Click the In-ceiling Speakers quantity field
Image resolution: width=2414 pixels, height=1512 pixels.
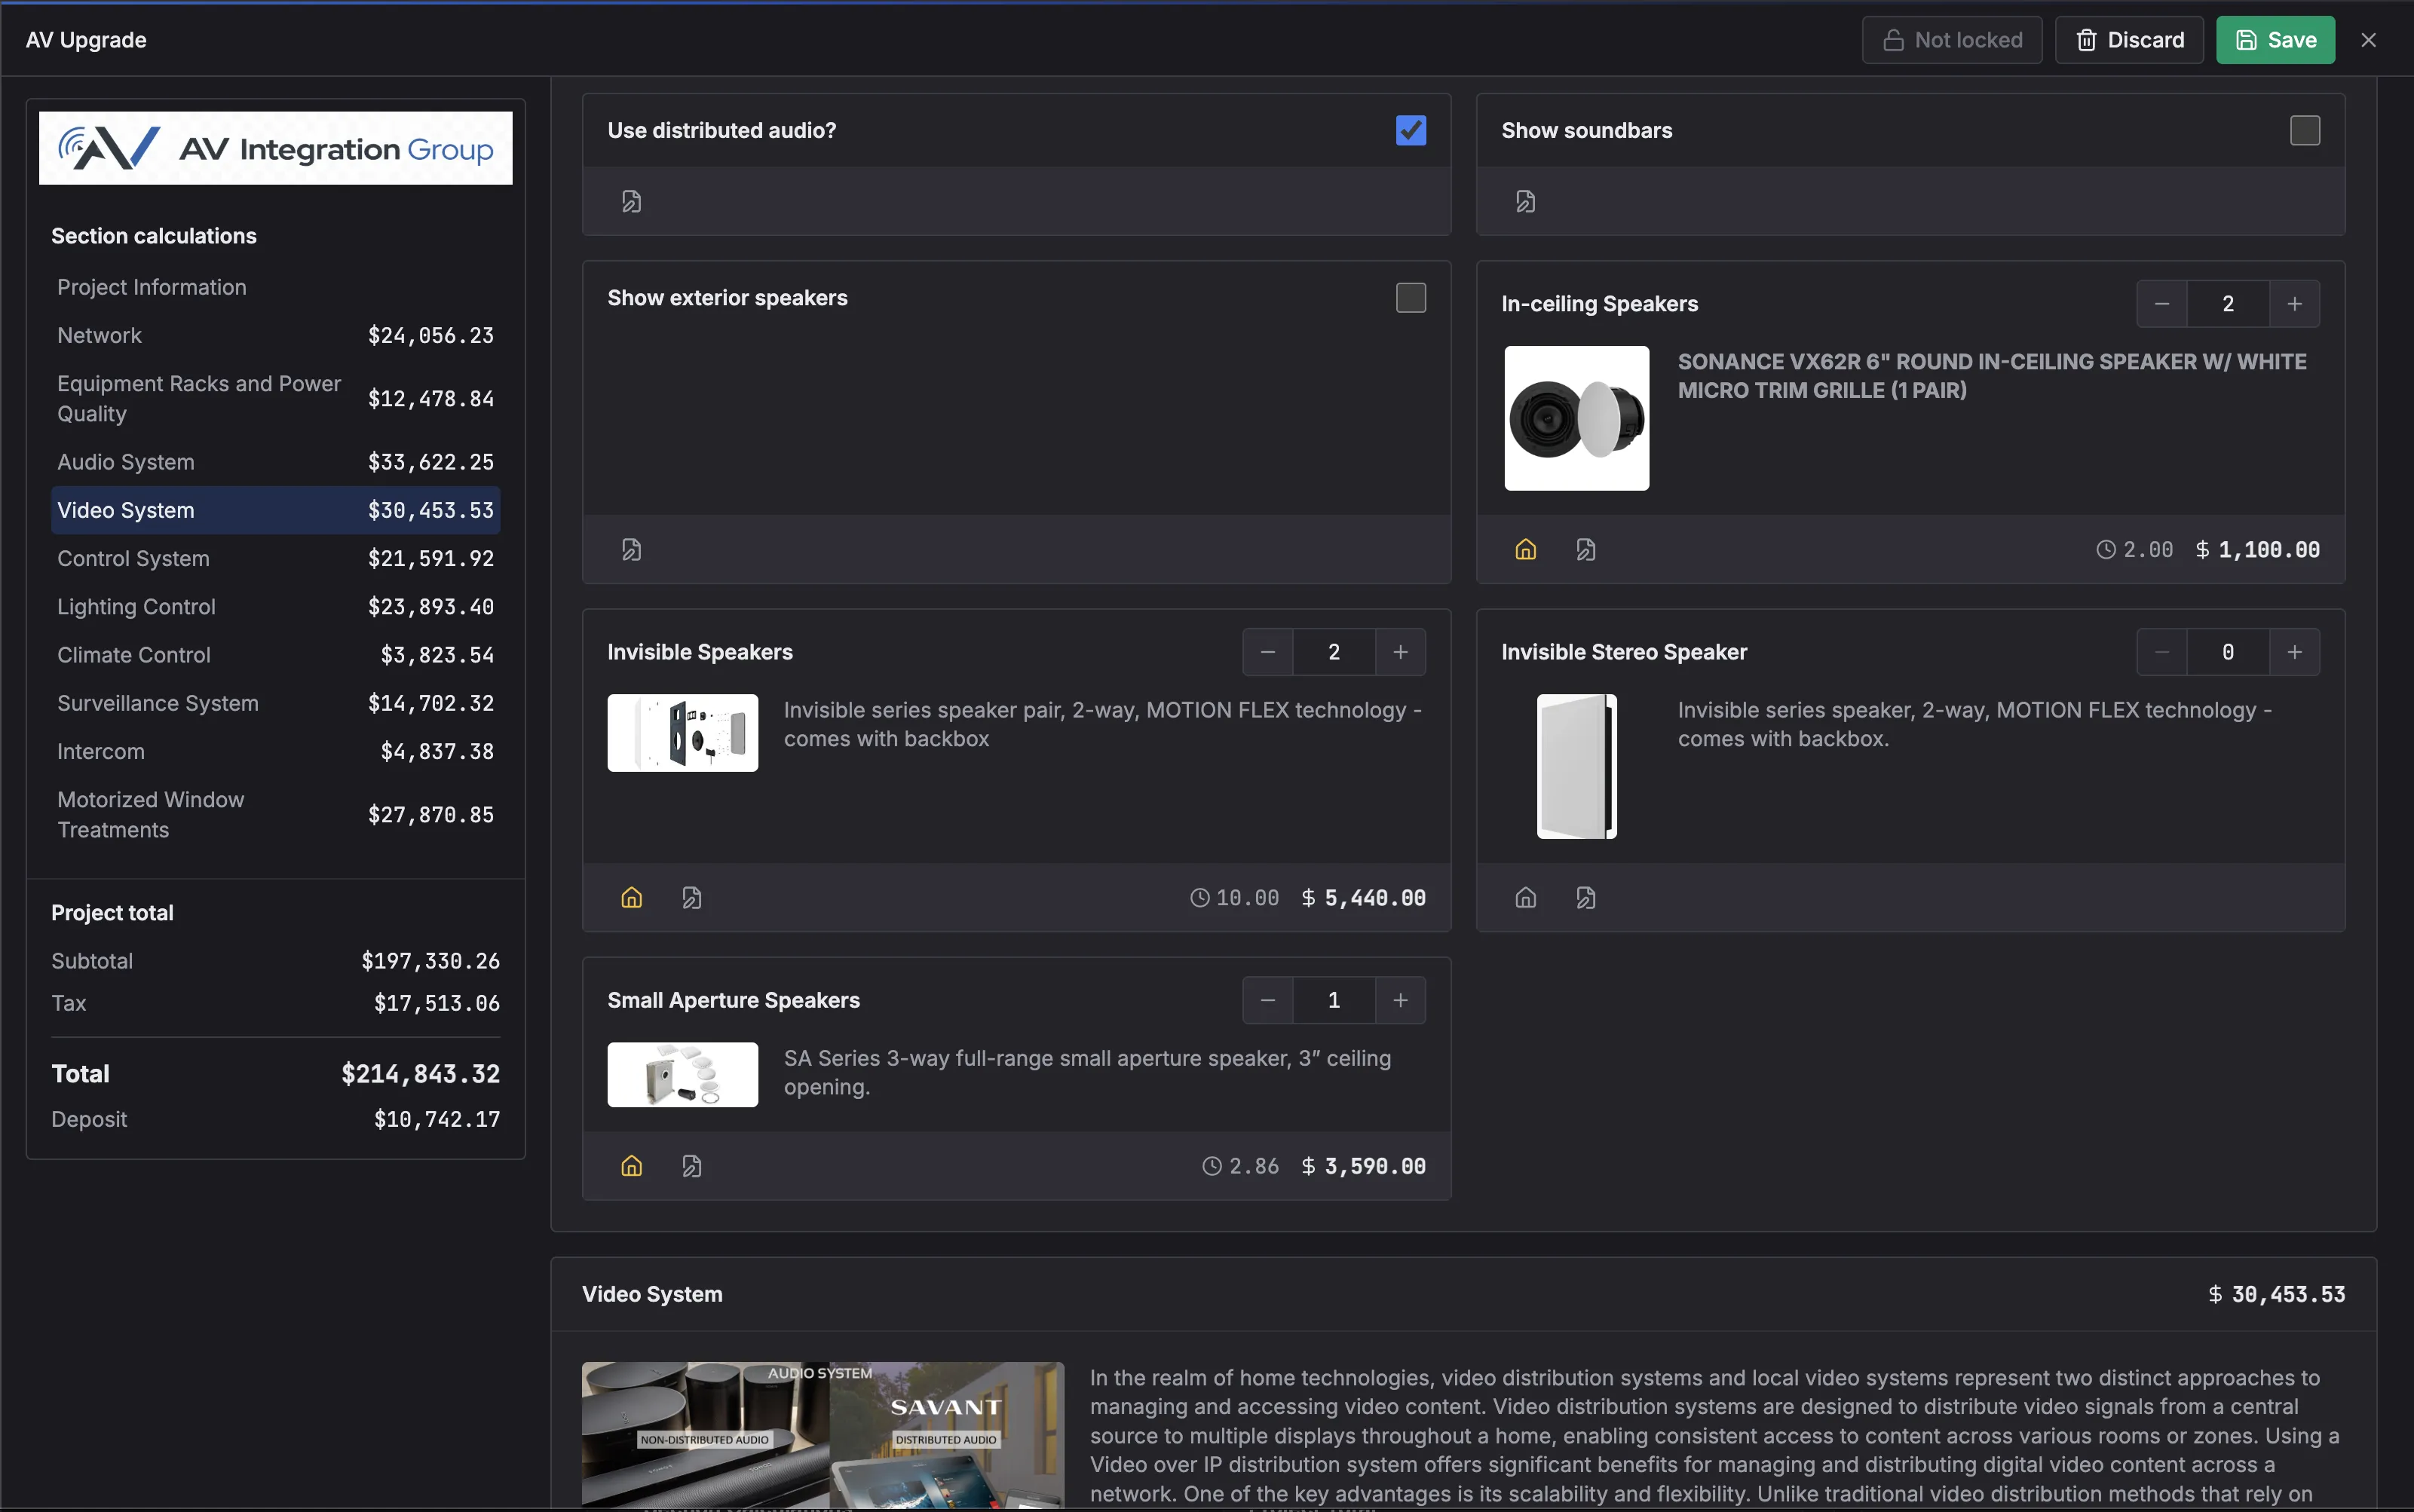click(x=2228, y=303)
